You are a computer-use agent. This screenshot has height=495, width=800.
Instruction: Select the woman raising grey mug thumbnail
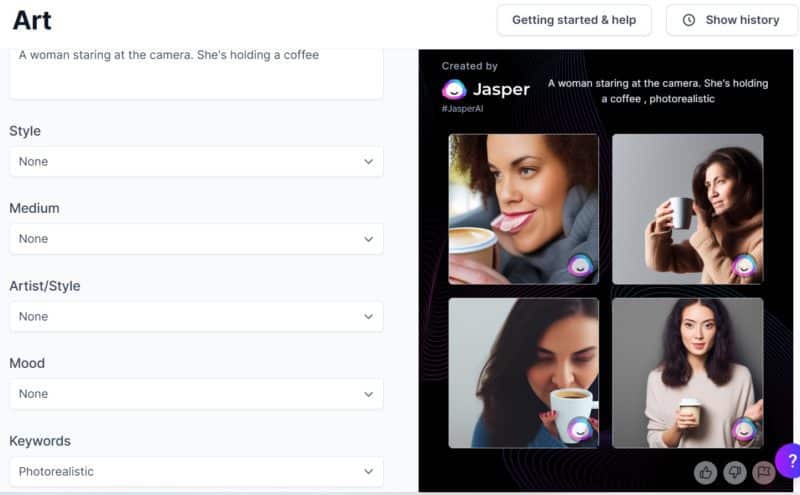coord(688,209)
